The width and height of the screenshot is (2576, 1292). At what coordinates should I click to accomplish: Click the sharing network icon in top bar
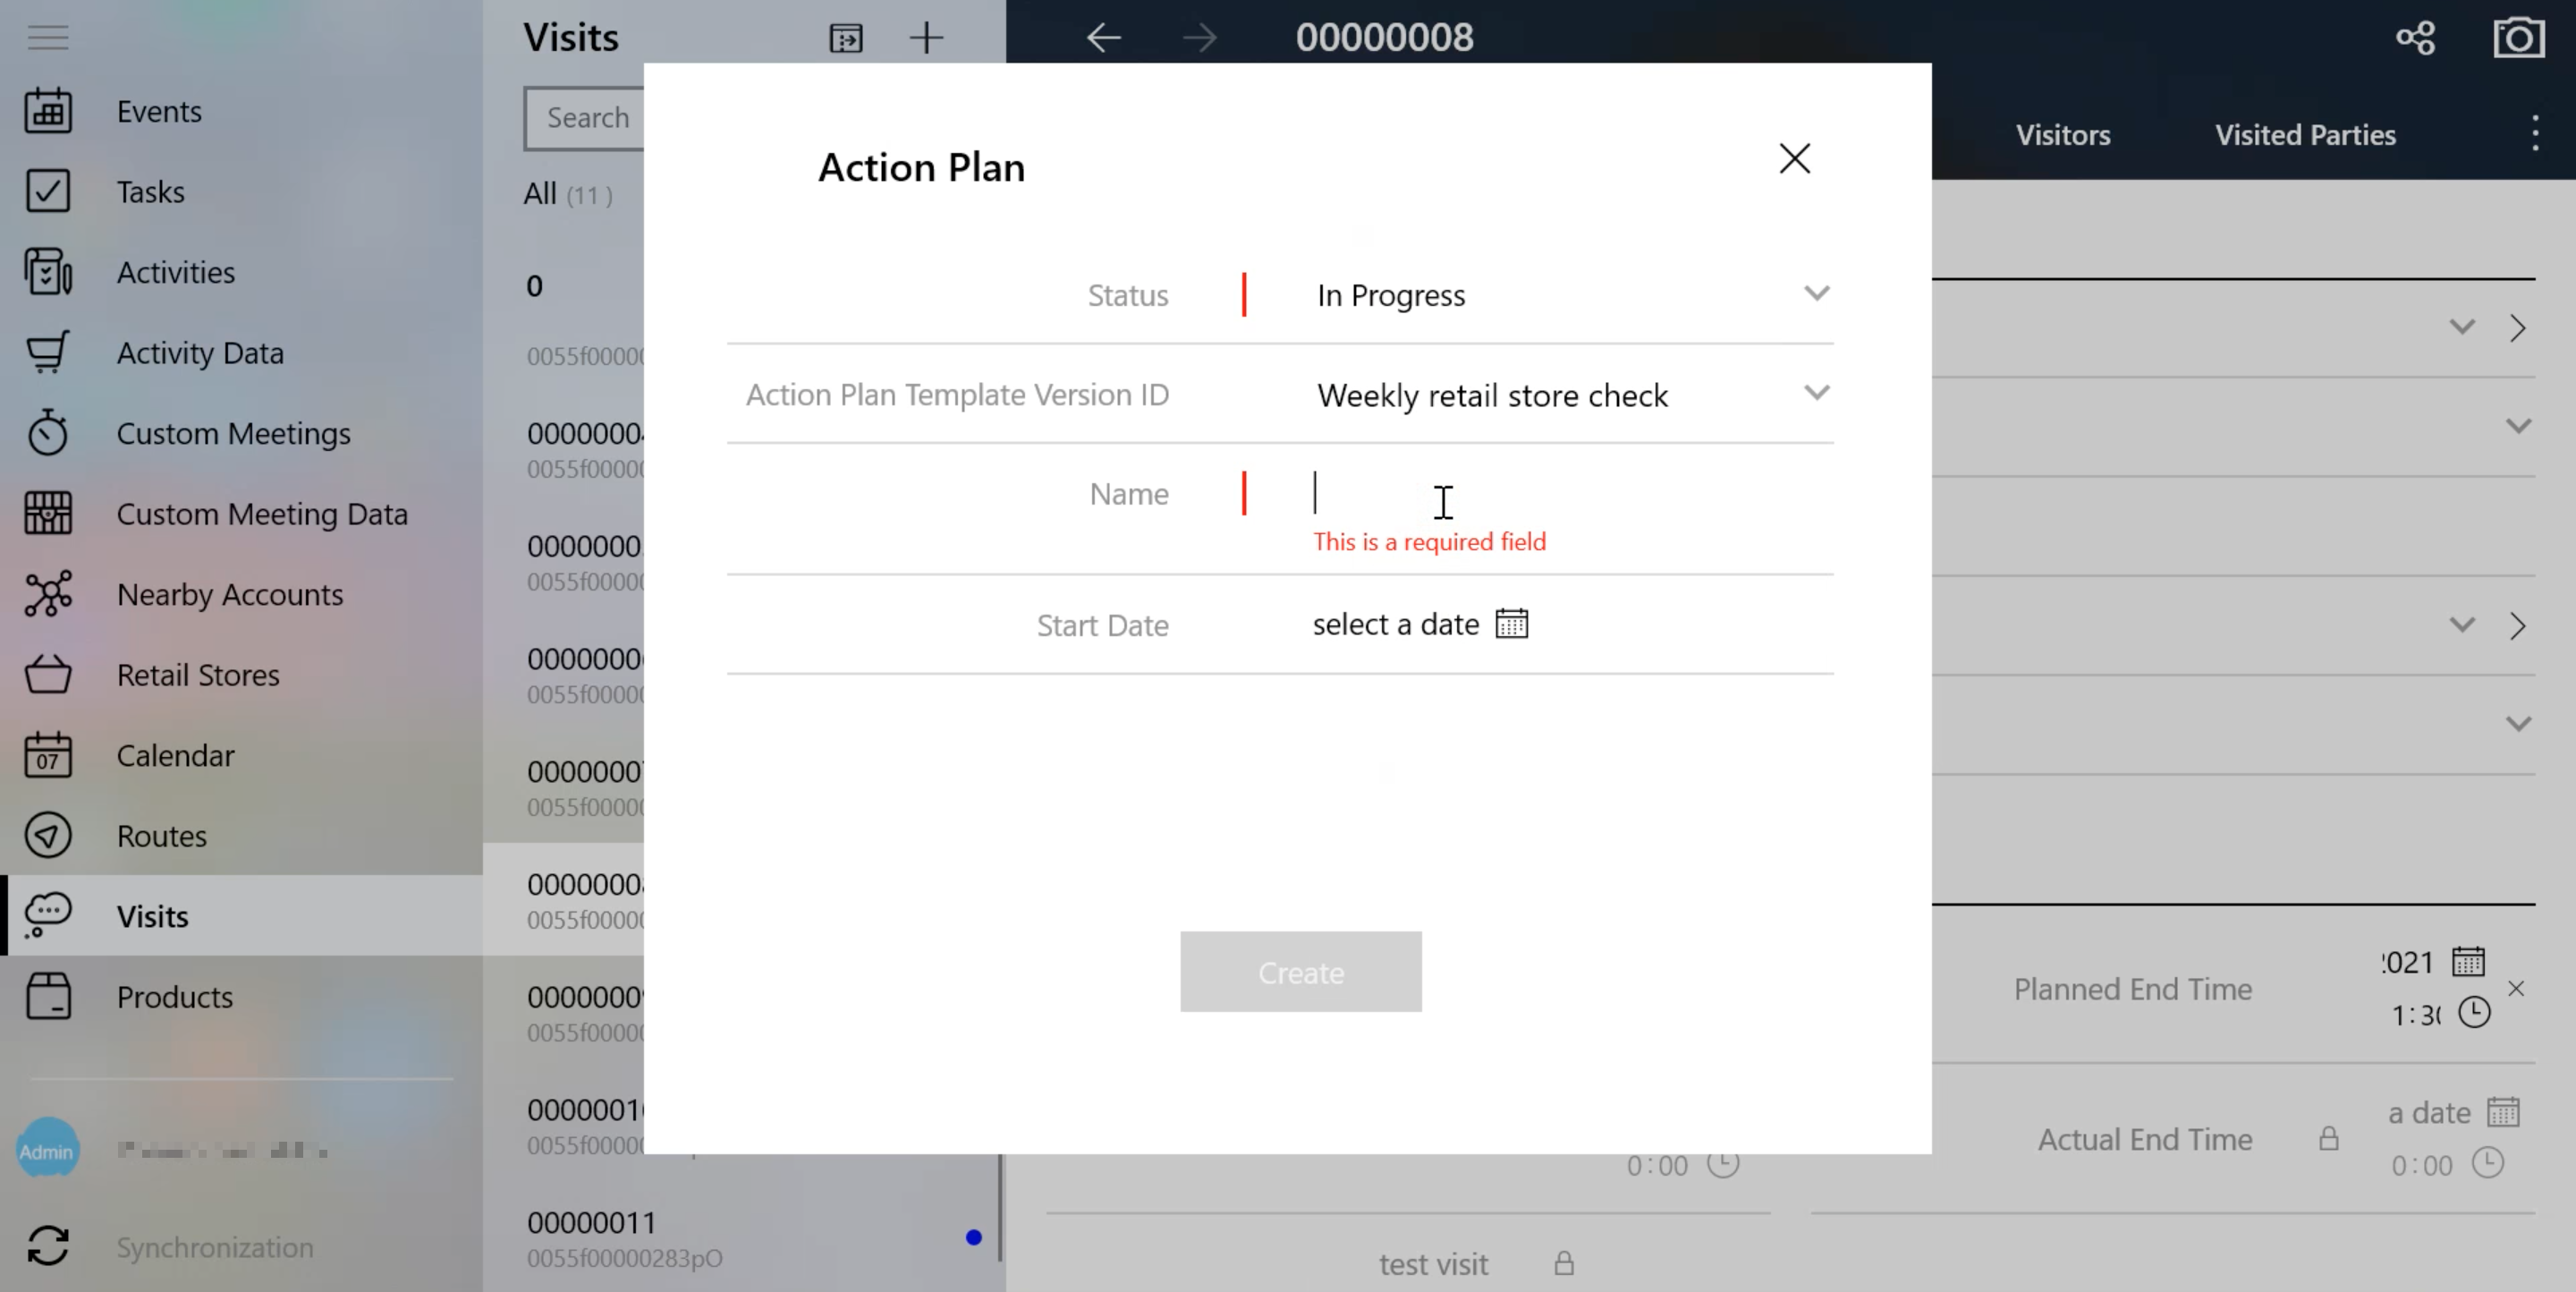click(2416, 37)
